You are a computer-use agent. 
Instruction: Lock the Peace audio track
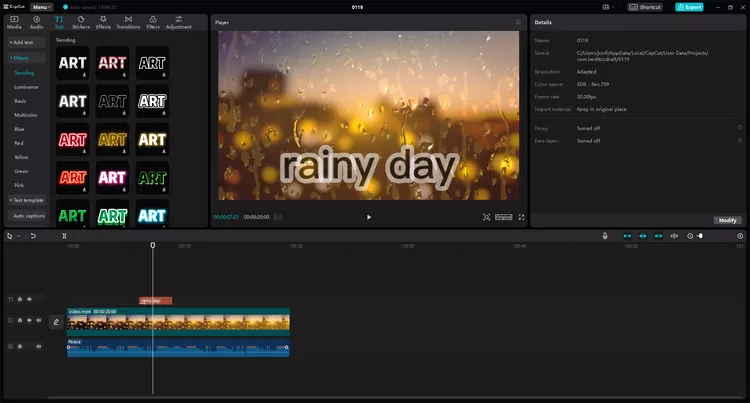click(x=20, y=346)
